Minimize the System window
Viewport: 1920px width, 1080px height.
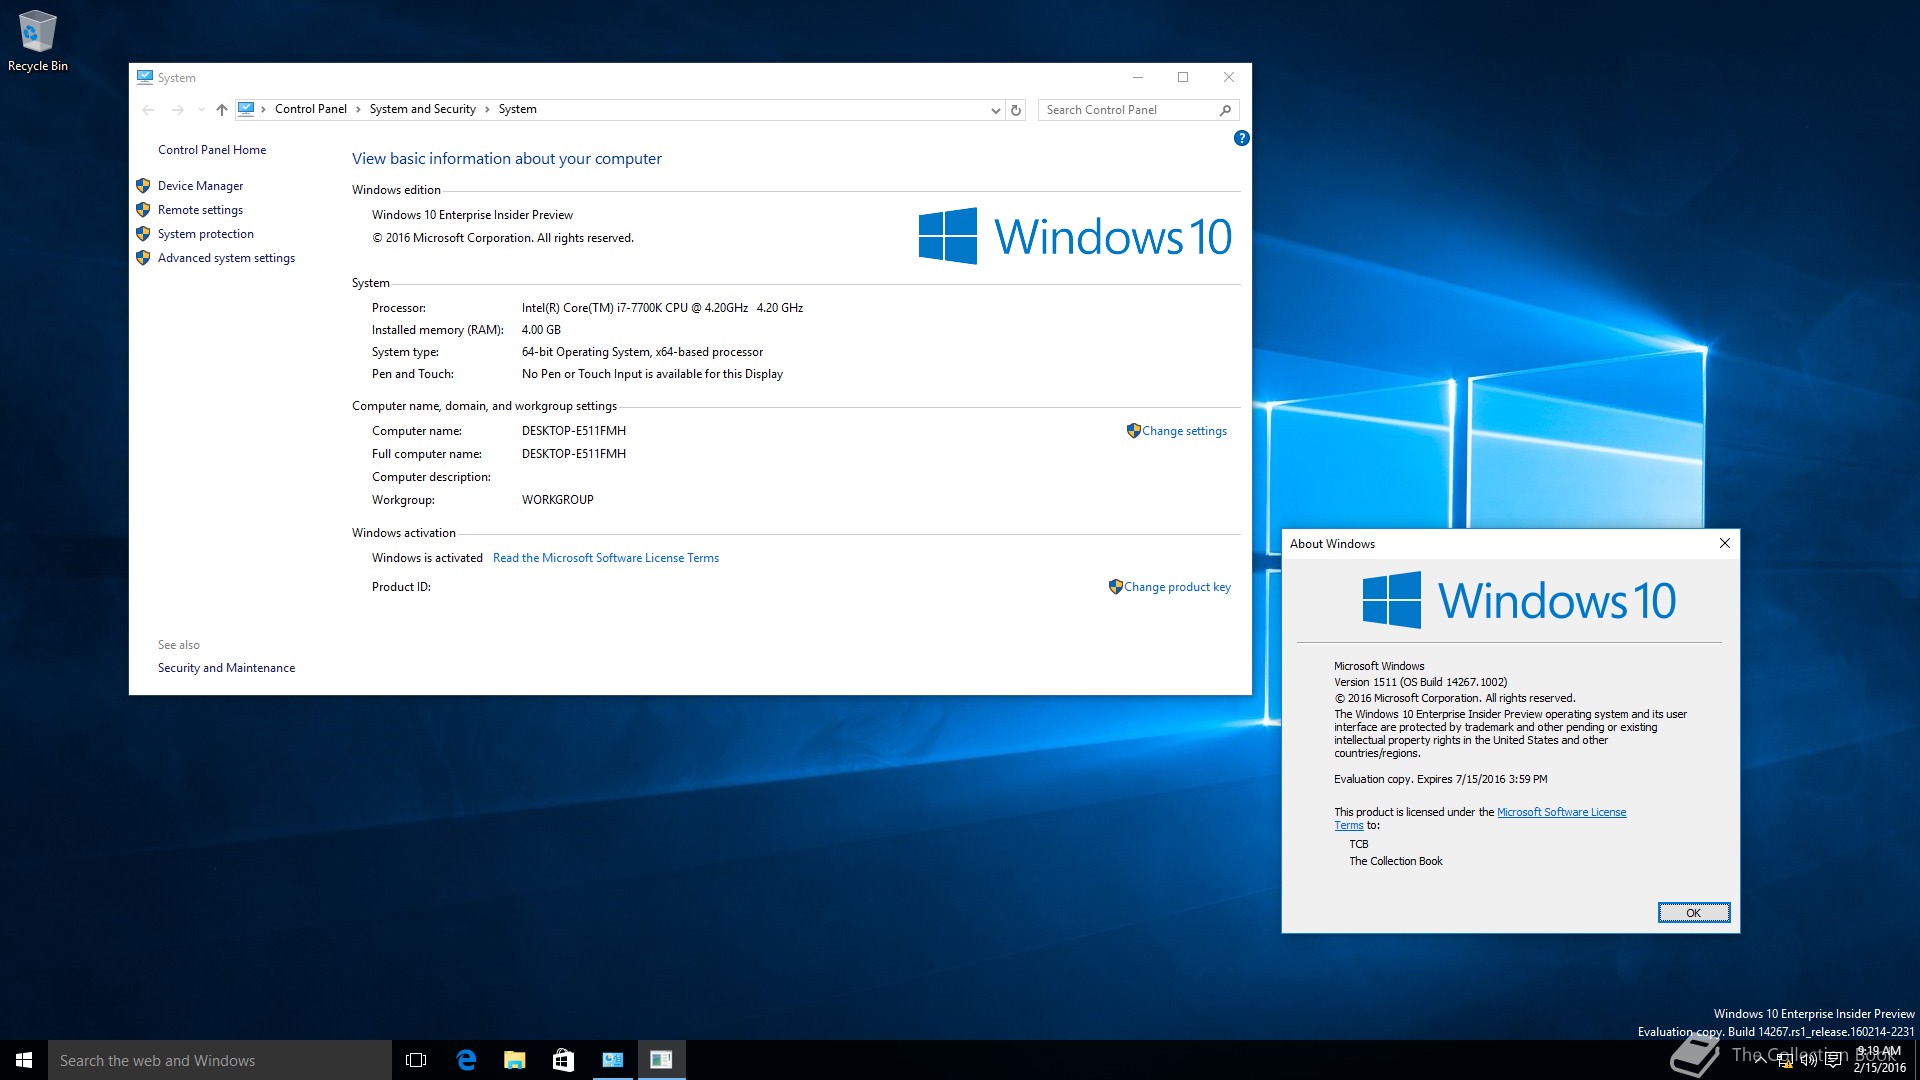(x=1137, y=77)
